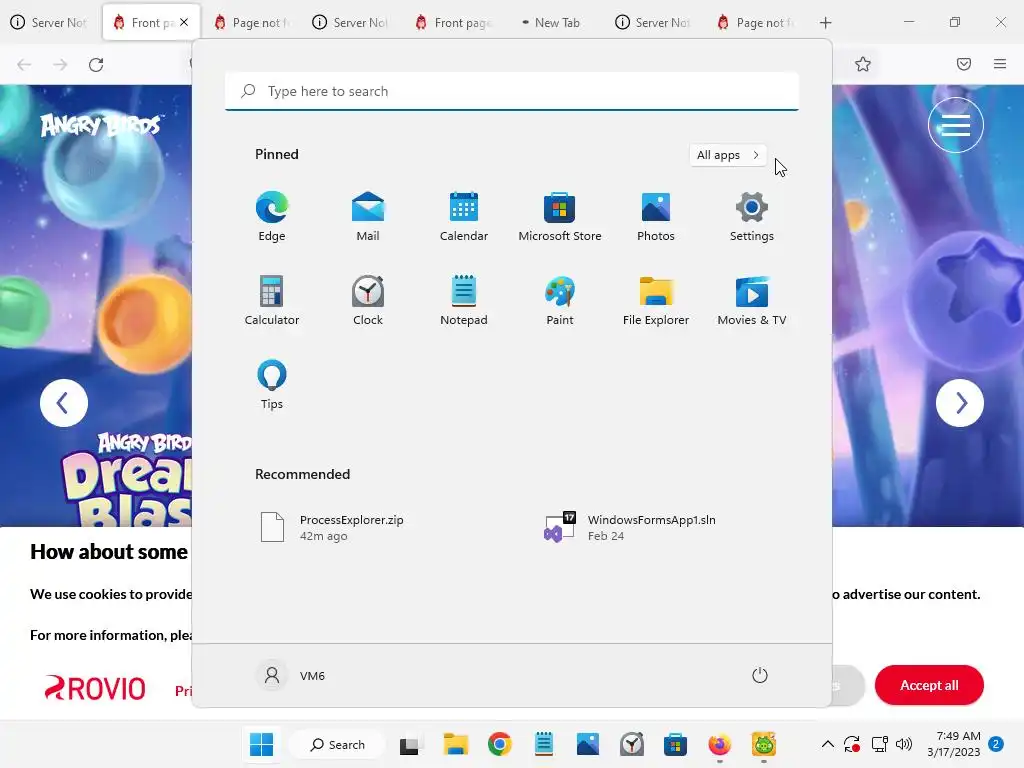1024x768 pixels.
Task: Open Microsoft Store from Start menu pinned apps
Action: click(x=560, y=217)
